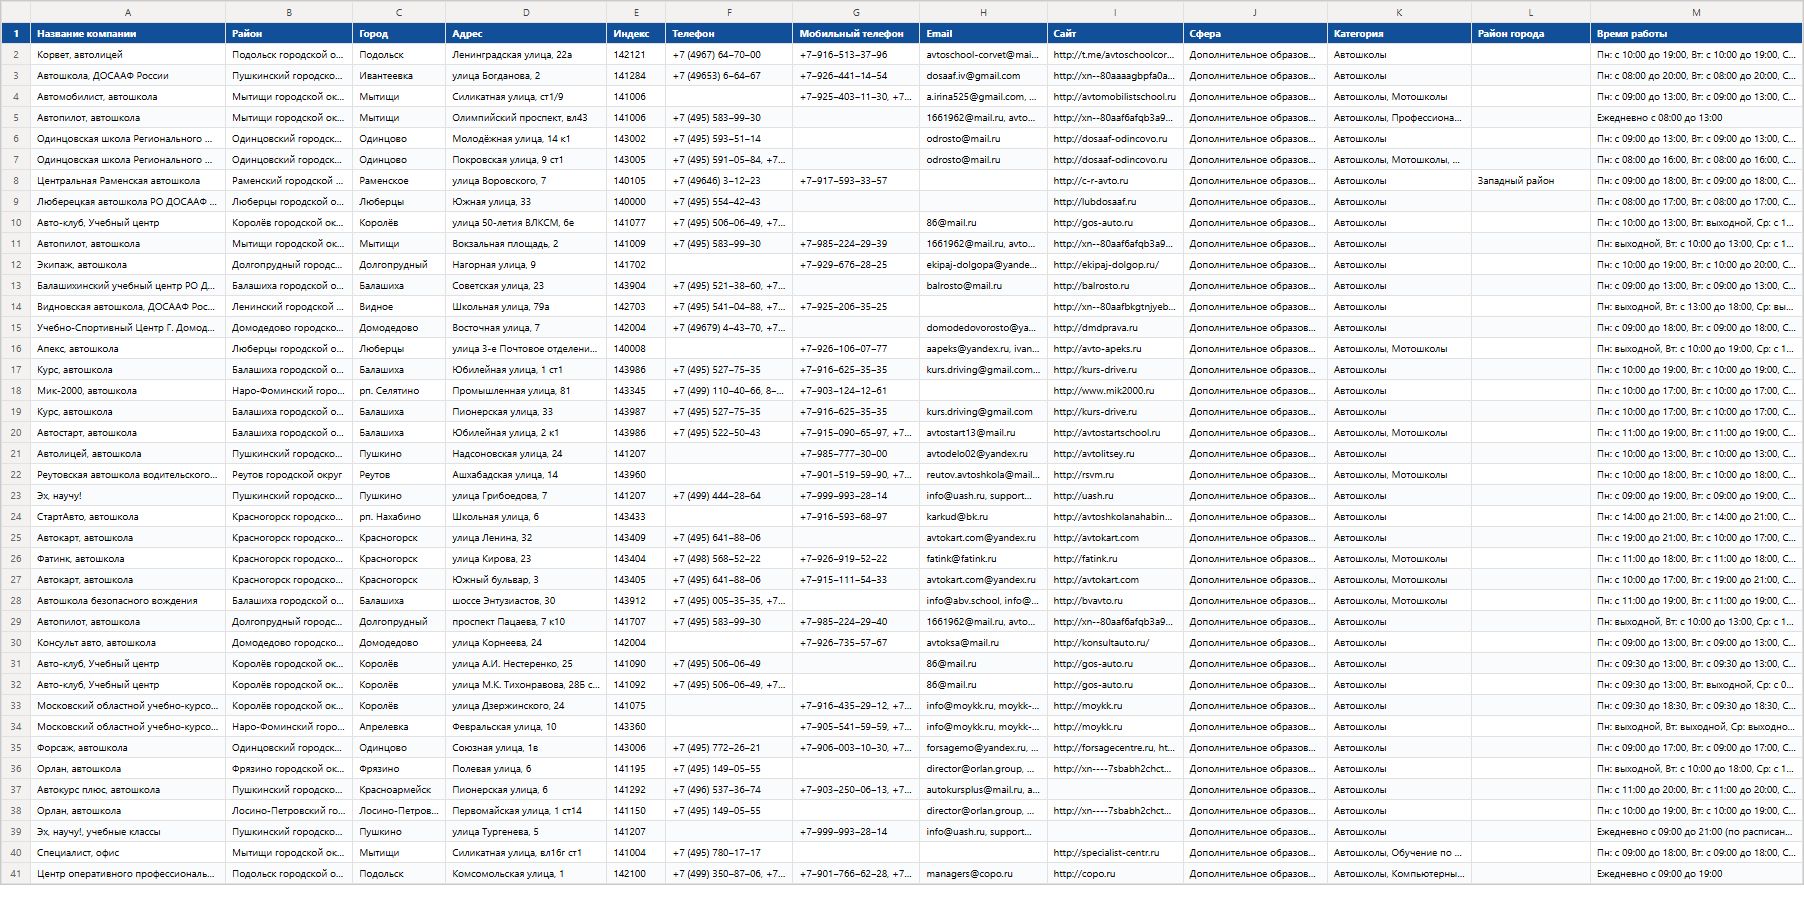
Task: Click the 'Сфера' header cell
Action: pos(1255,33)
